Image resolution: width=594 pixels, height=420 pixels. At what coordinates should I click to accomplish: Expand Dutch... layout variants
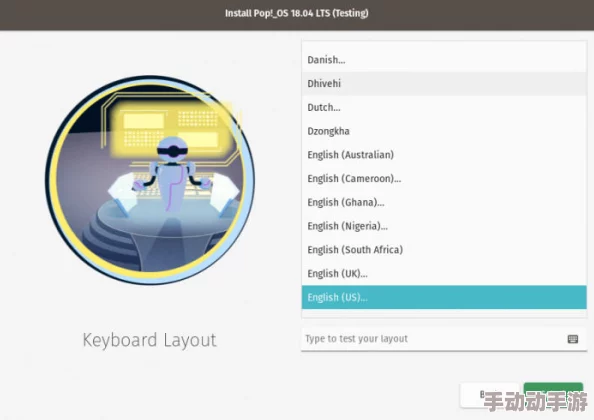(x=444, y=108)
